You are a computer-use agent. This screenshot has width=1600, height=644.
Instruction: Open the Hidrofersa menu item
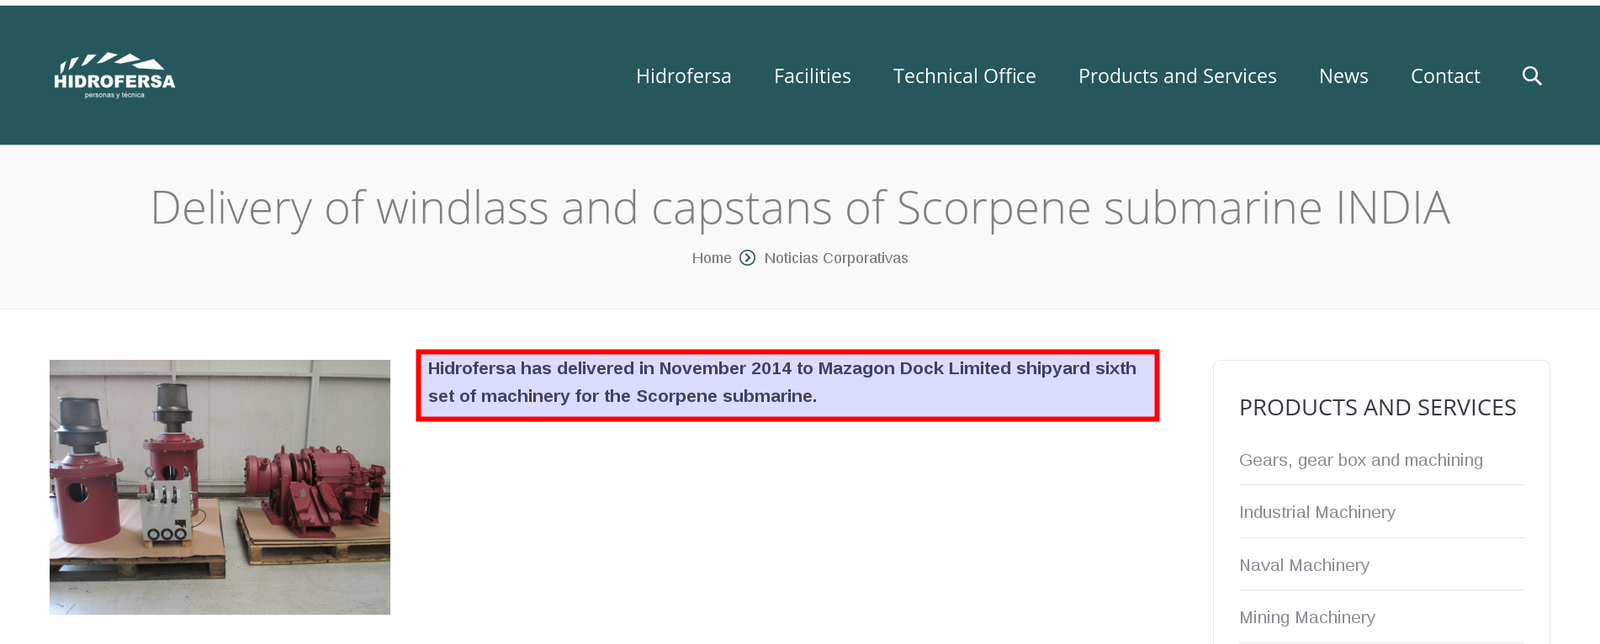coord(683,76)
